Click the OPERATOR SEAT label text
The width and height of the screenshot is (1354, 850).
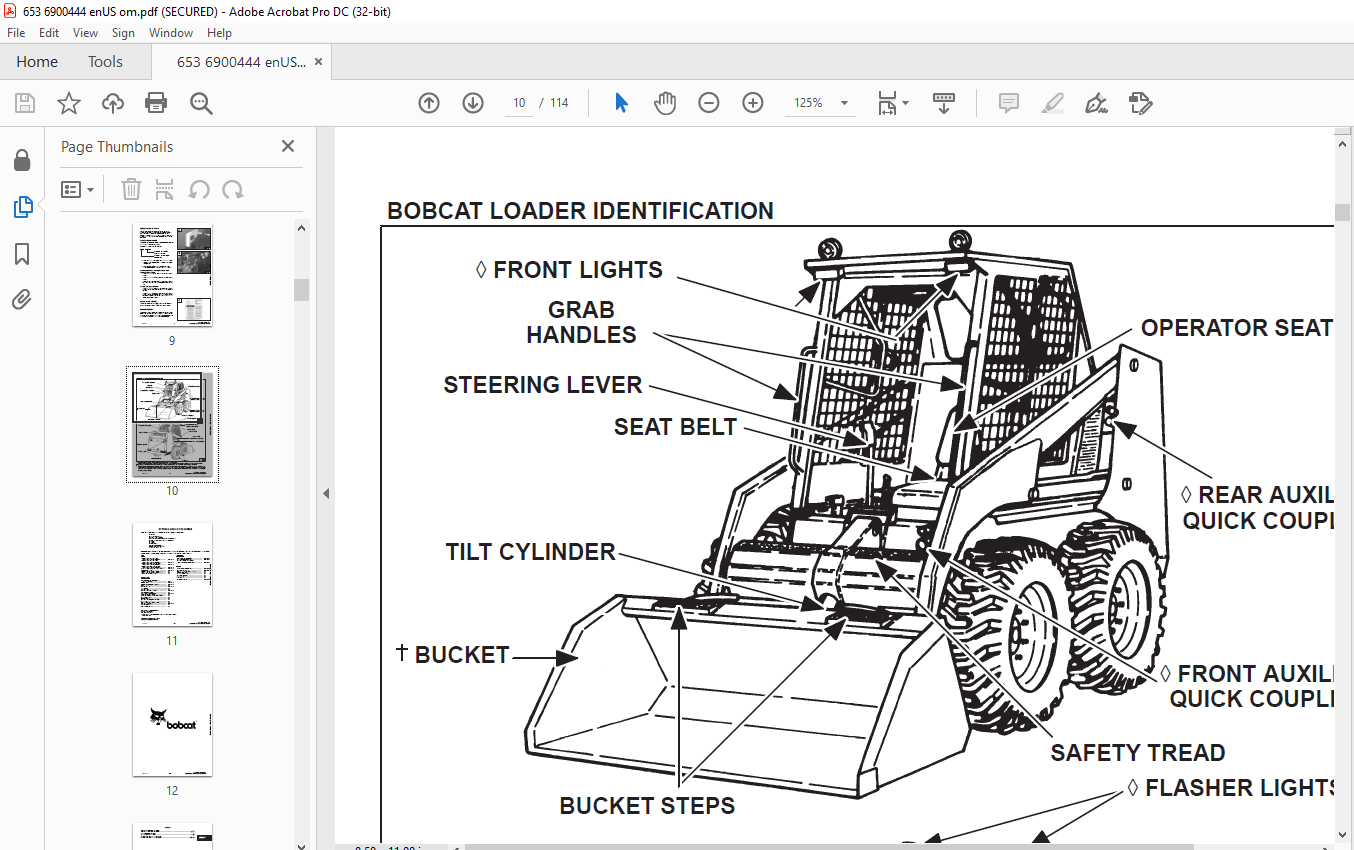coord(1237,328)
